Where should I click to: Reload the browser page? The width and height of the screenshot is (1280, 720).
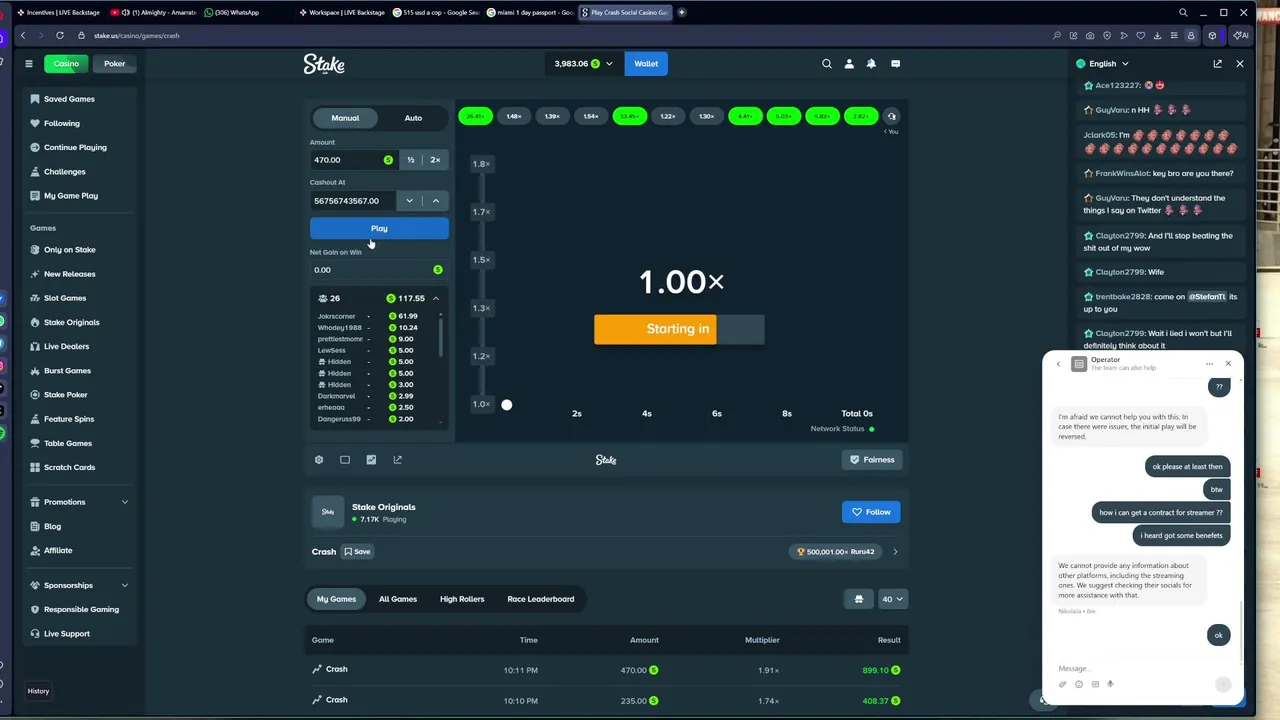(x=60, y=36)
